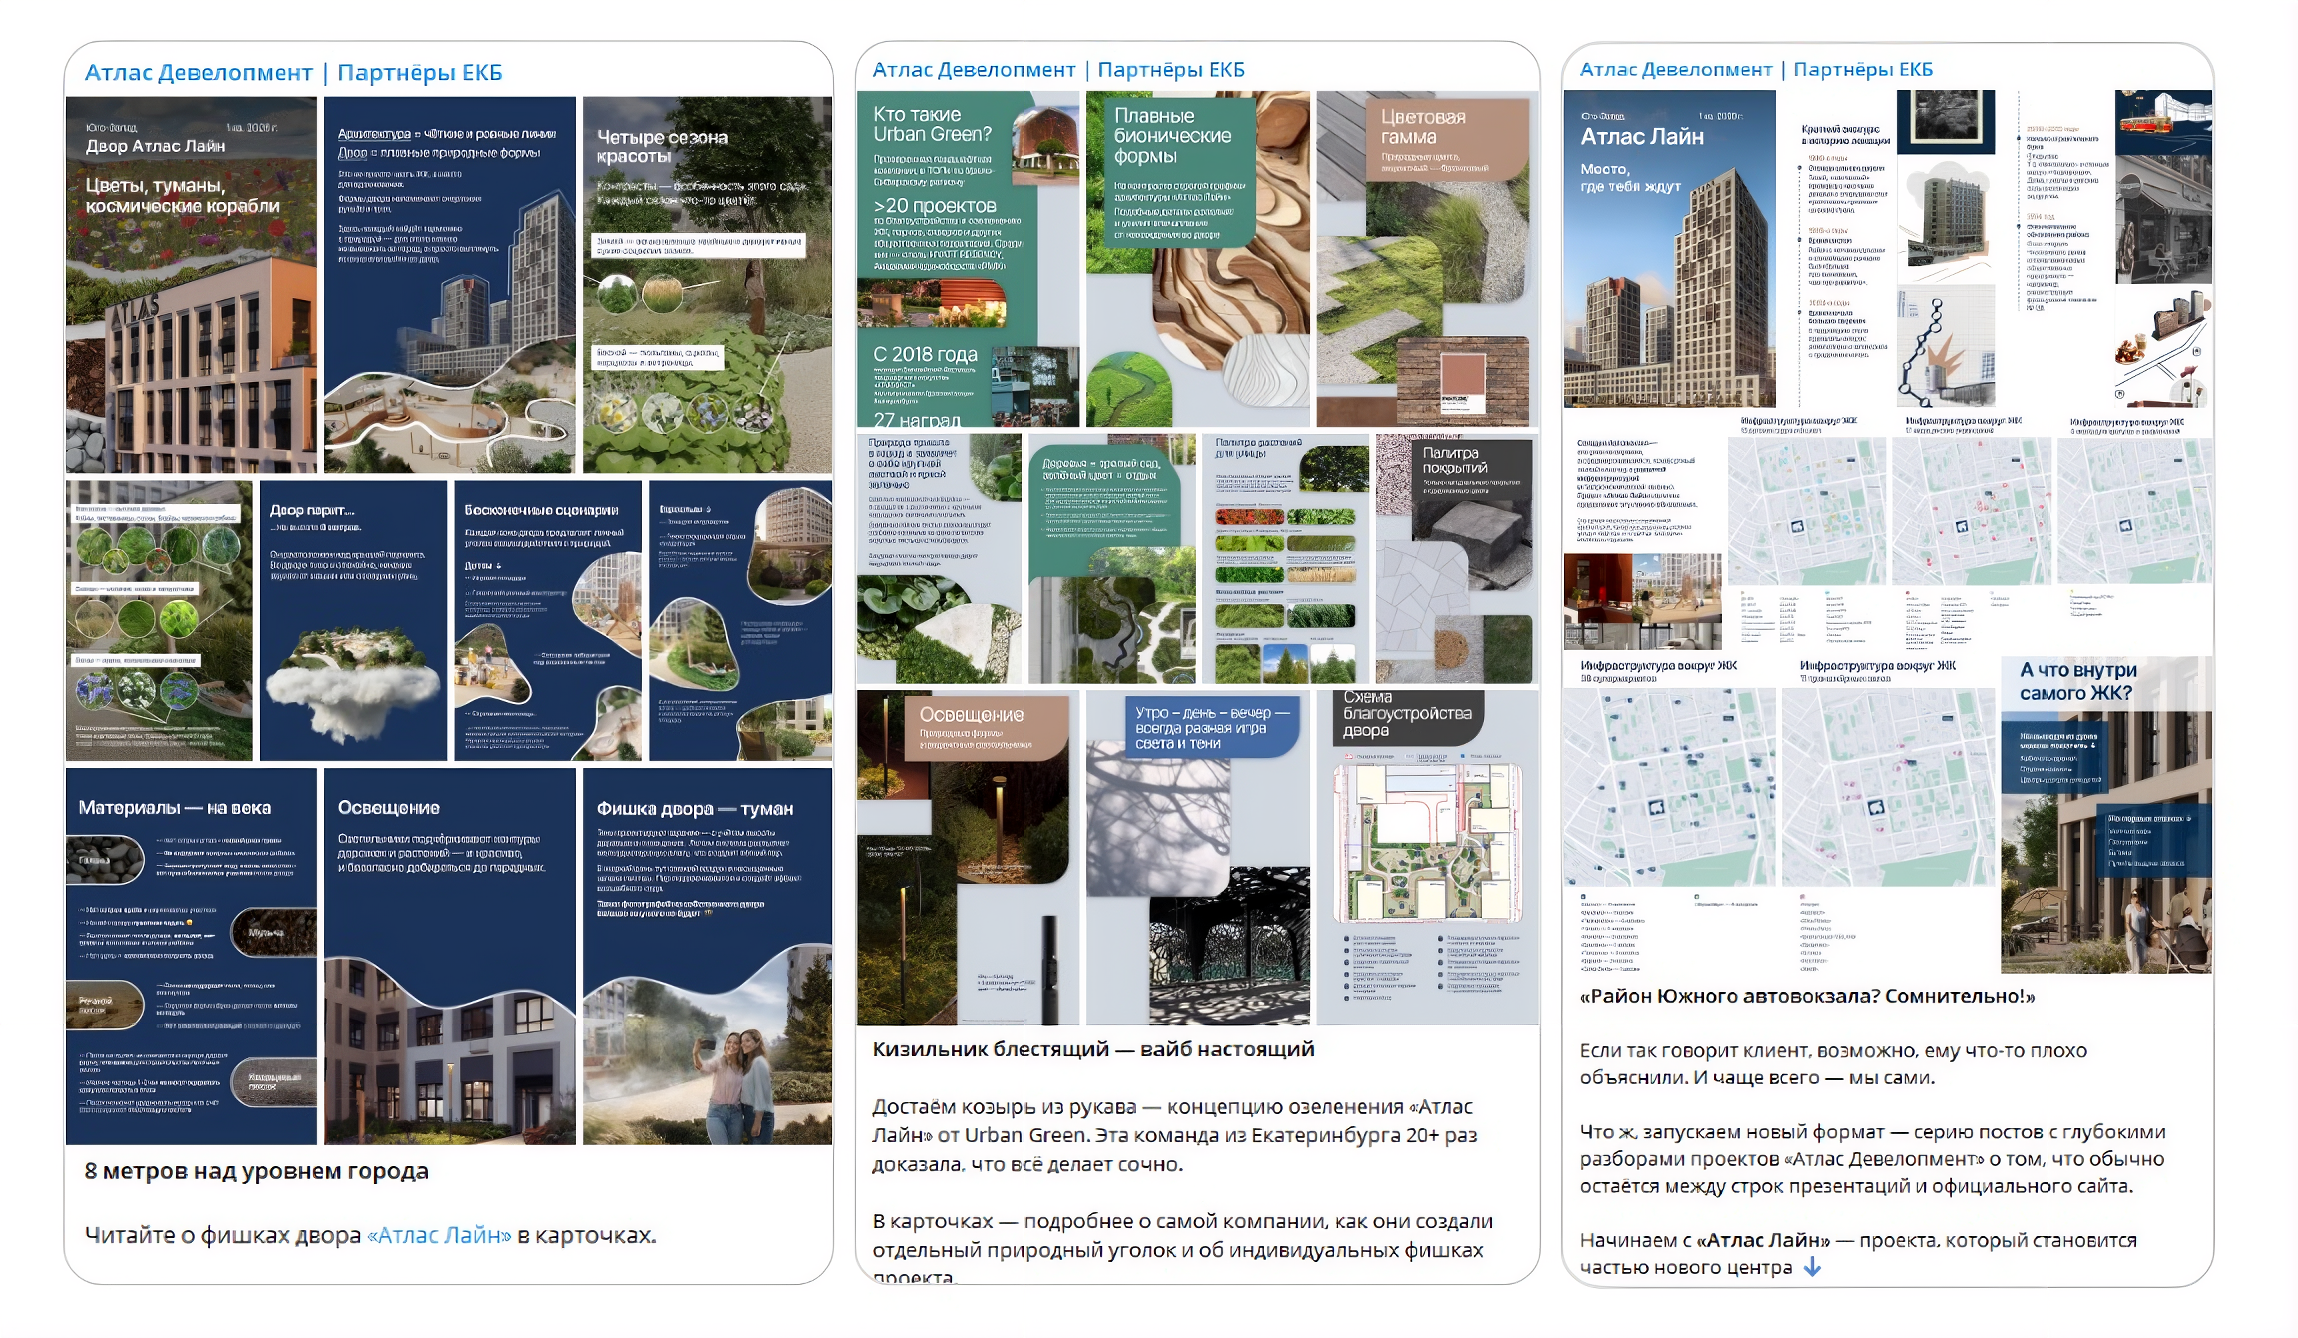View the 'Двор парит...' floating island slide
This screenshot has width=2298, height=1338.
coord(353,621)
